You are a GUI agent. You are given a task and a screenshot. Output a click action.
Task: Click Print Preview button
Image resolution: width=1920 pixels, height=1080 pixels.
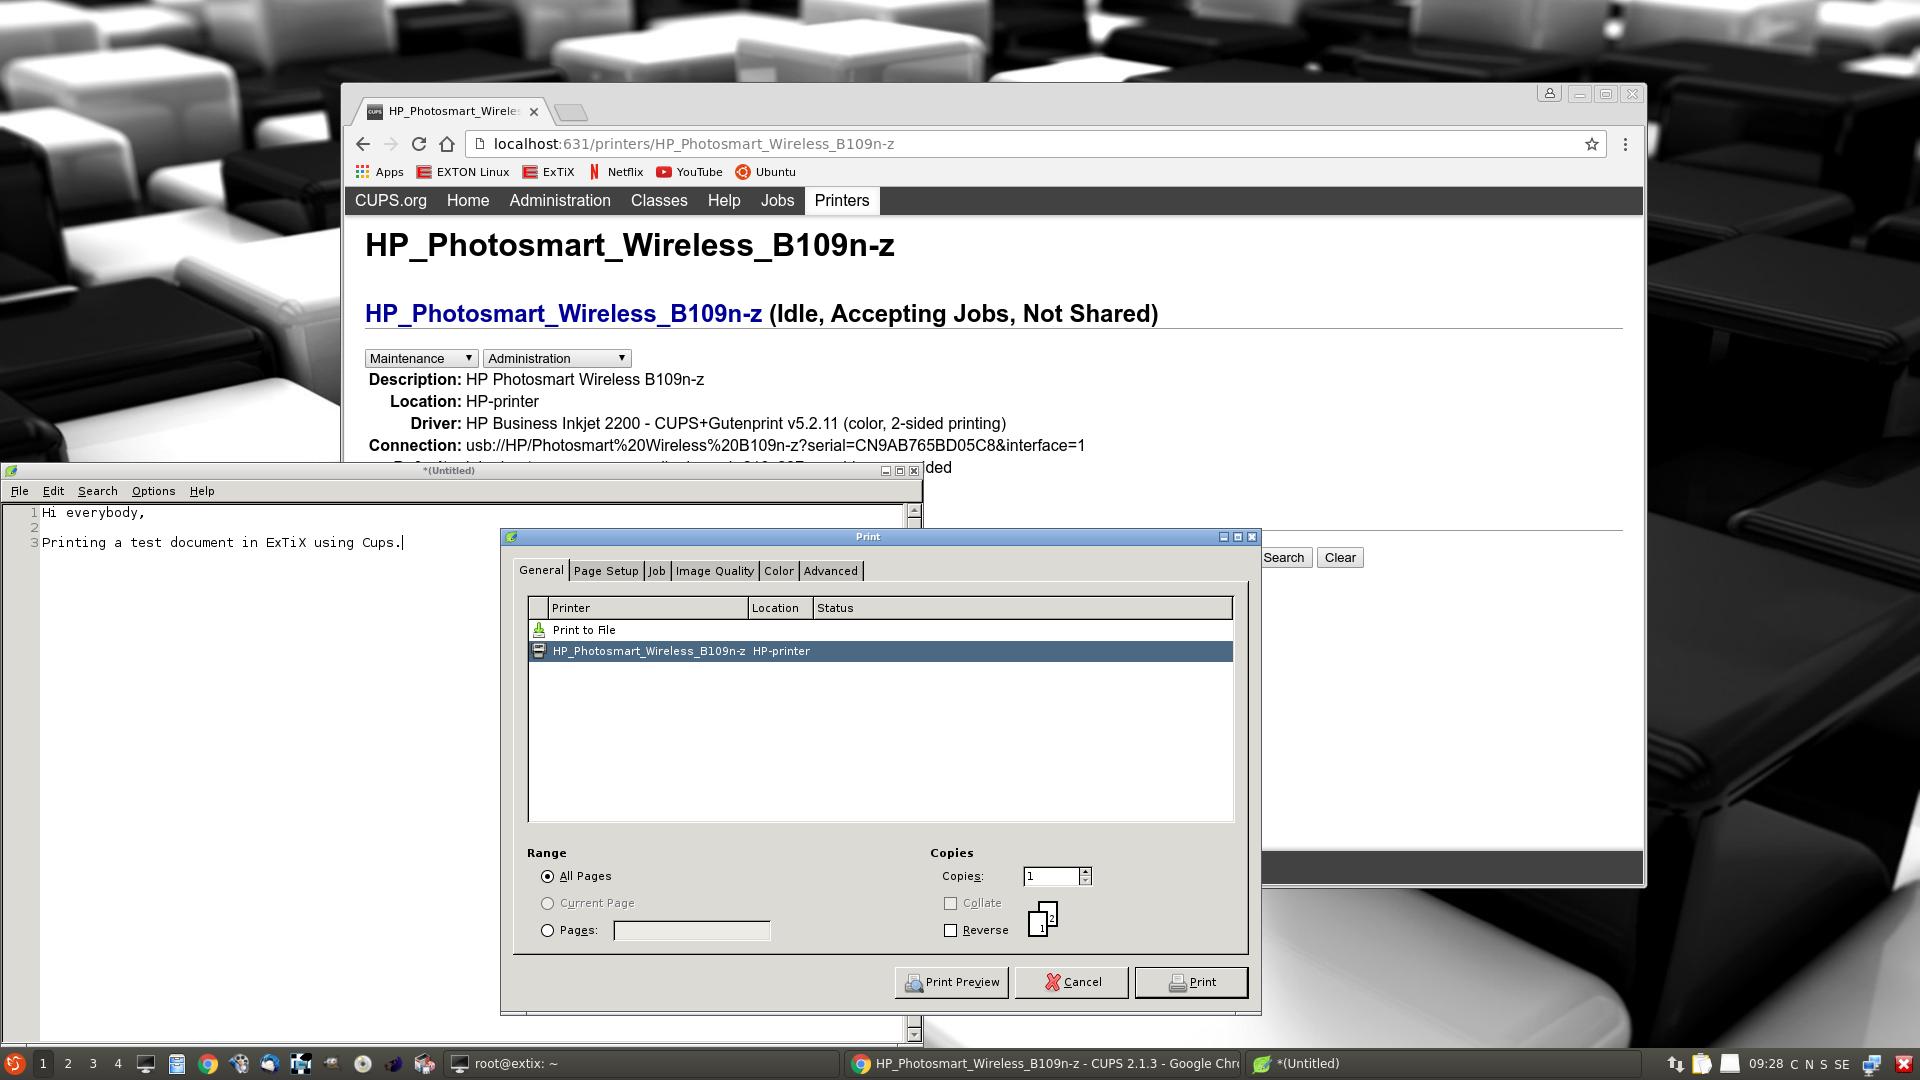[952, 982]
